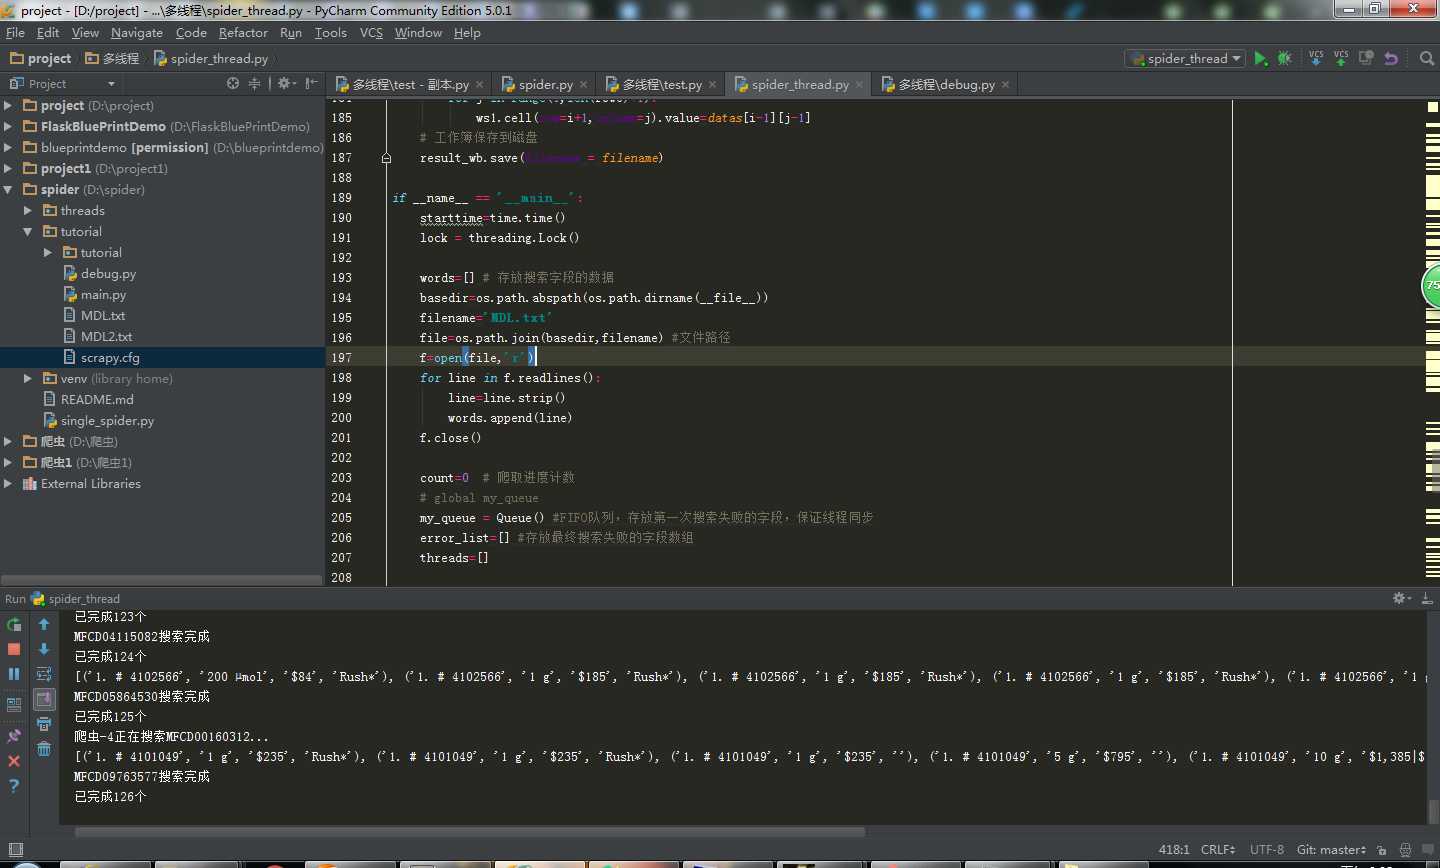Viewport: 1440px width, 868px height.
Task: Stop the running process red square
Action: pyautogui.click(x=14, y=649)
